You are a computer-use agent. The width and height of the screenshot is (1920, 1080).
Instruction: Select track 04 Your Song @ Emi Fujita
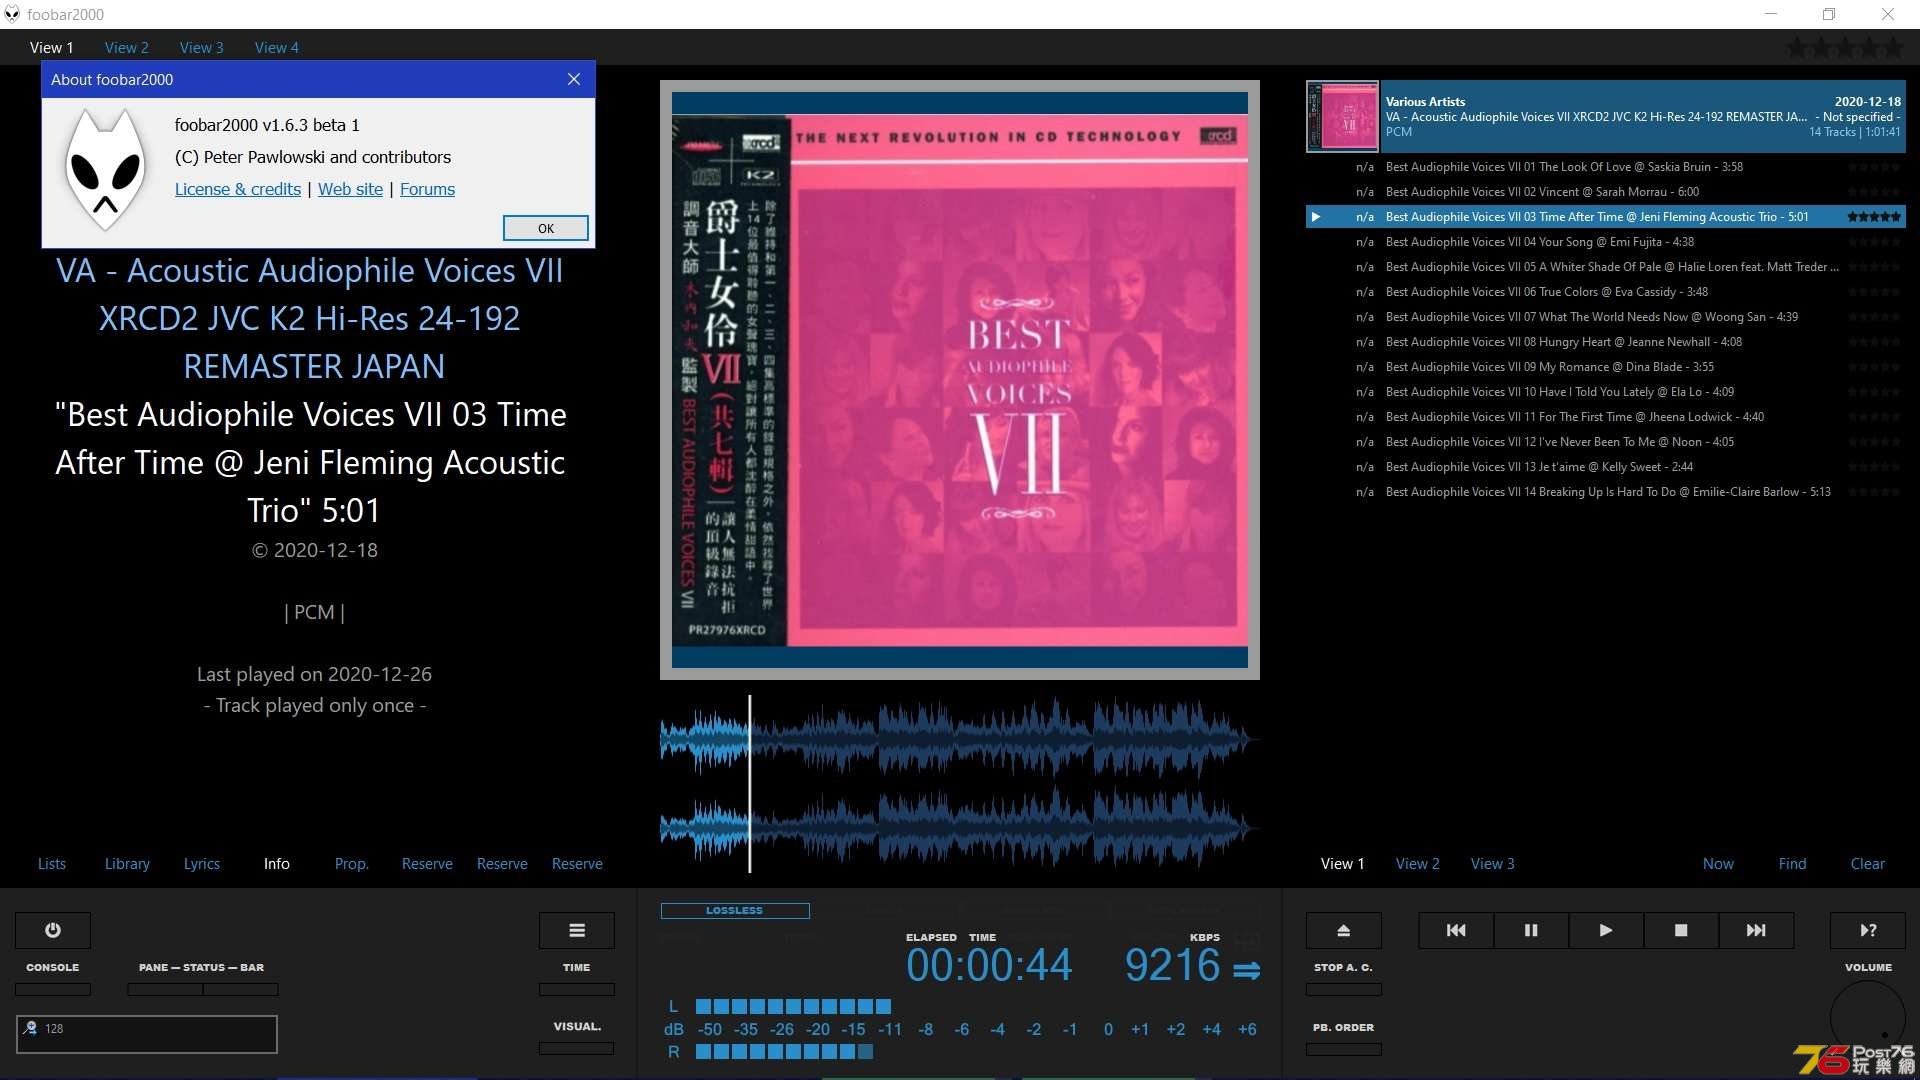click(1605, 242)
